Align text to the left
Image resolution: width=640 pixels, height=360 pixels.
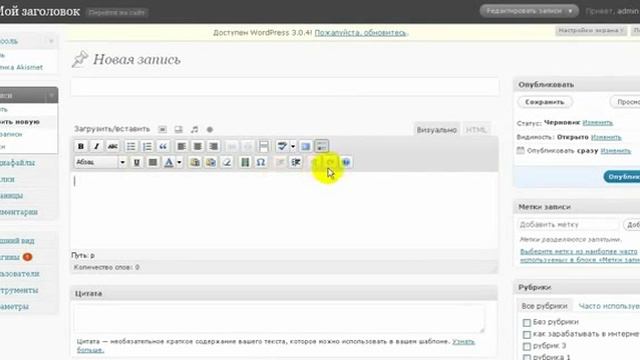[181, 146]
